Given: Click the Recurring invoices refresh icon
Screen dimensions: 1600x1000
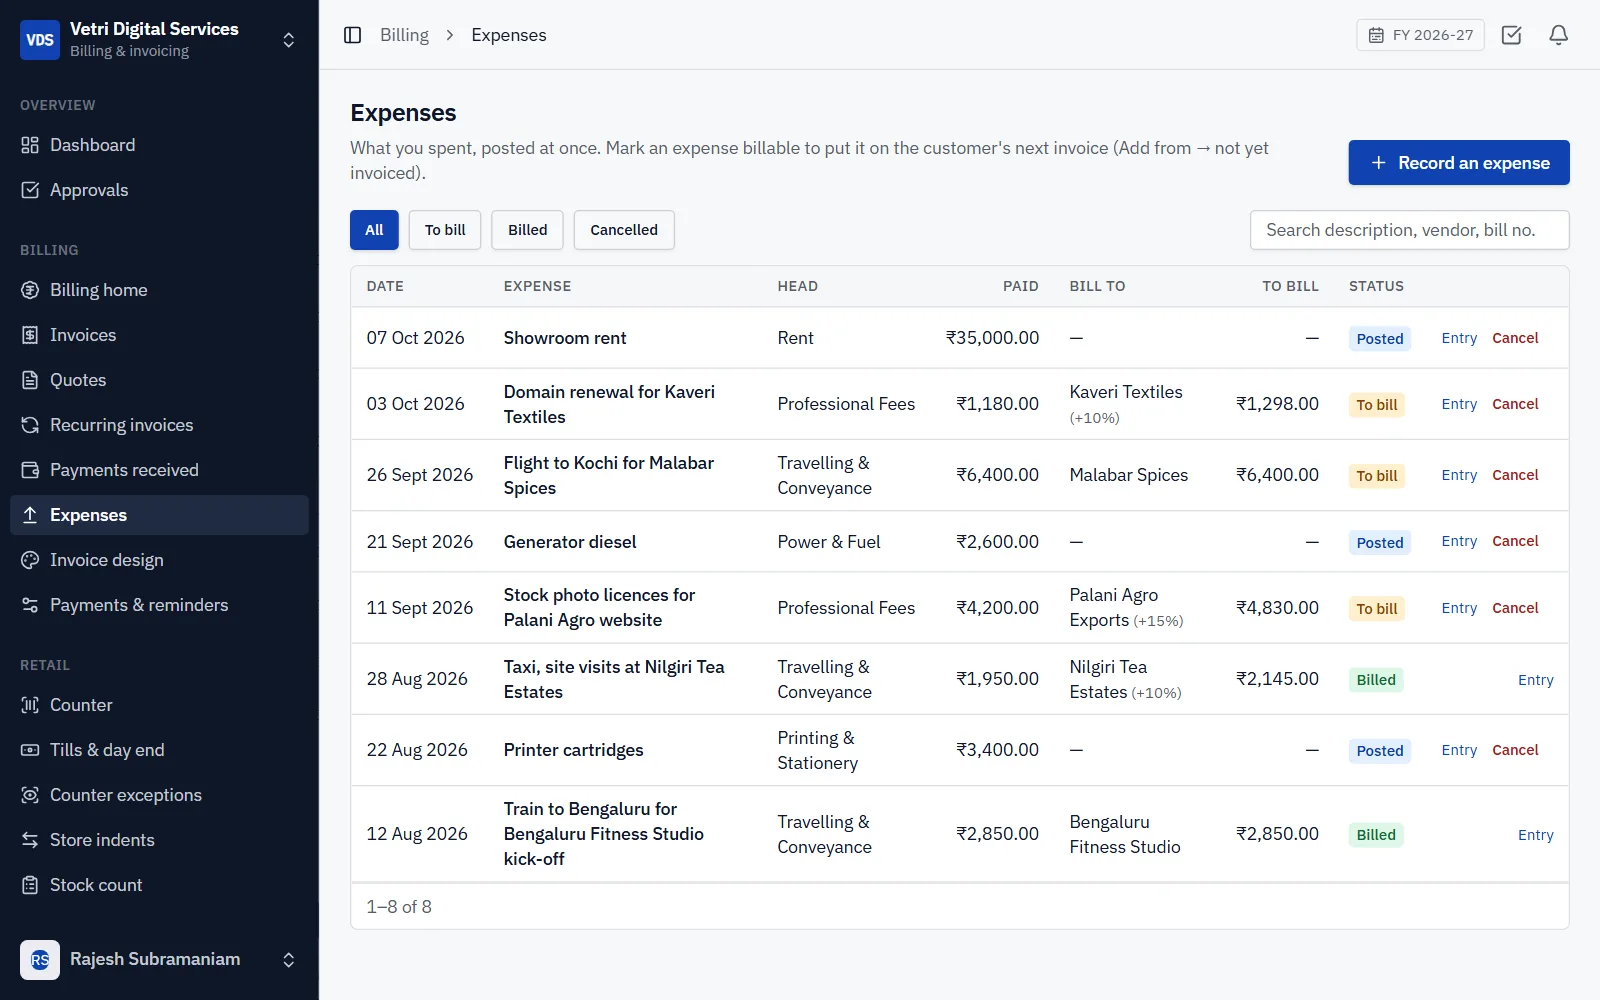Looking at the screenshot, I should coord(30,425).
